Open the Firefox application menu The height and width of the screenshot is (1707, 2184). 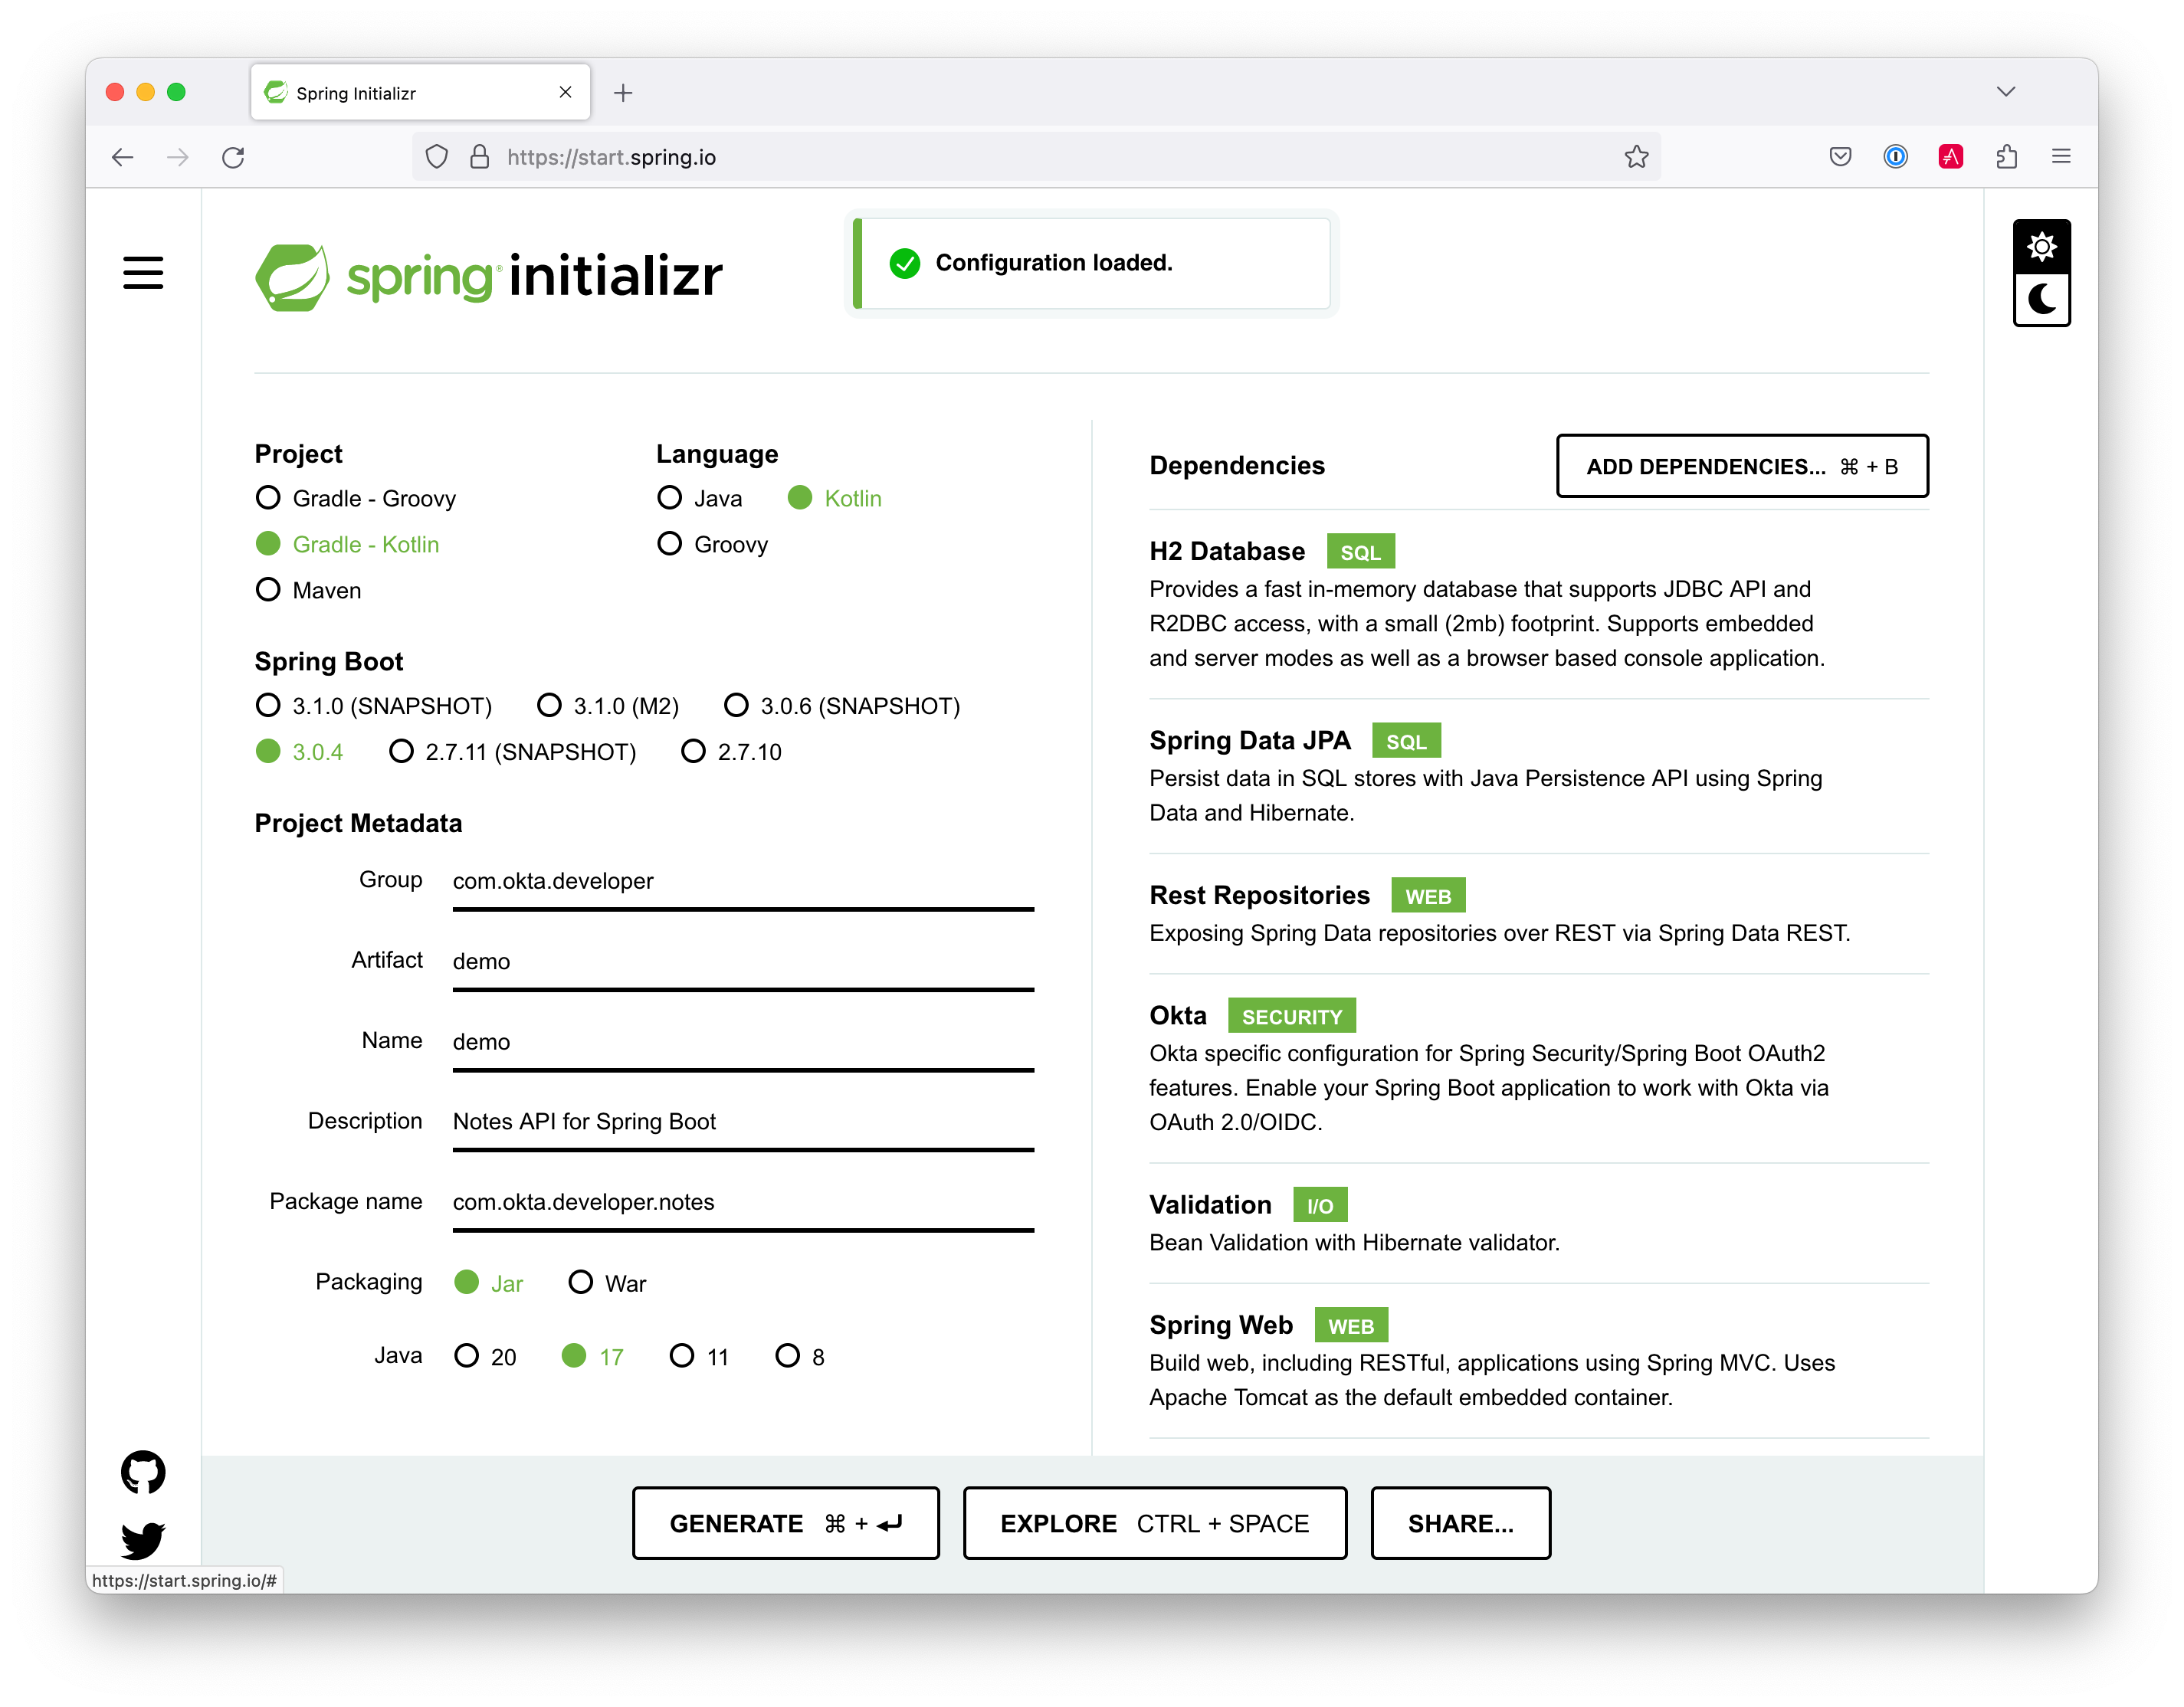tap(2061, 157)
